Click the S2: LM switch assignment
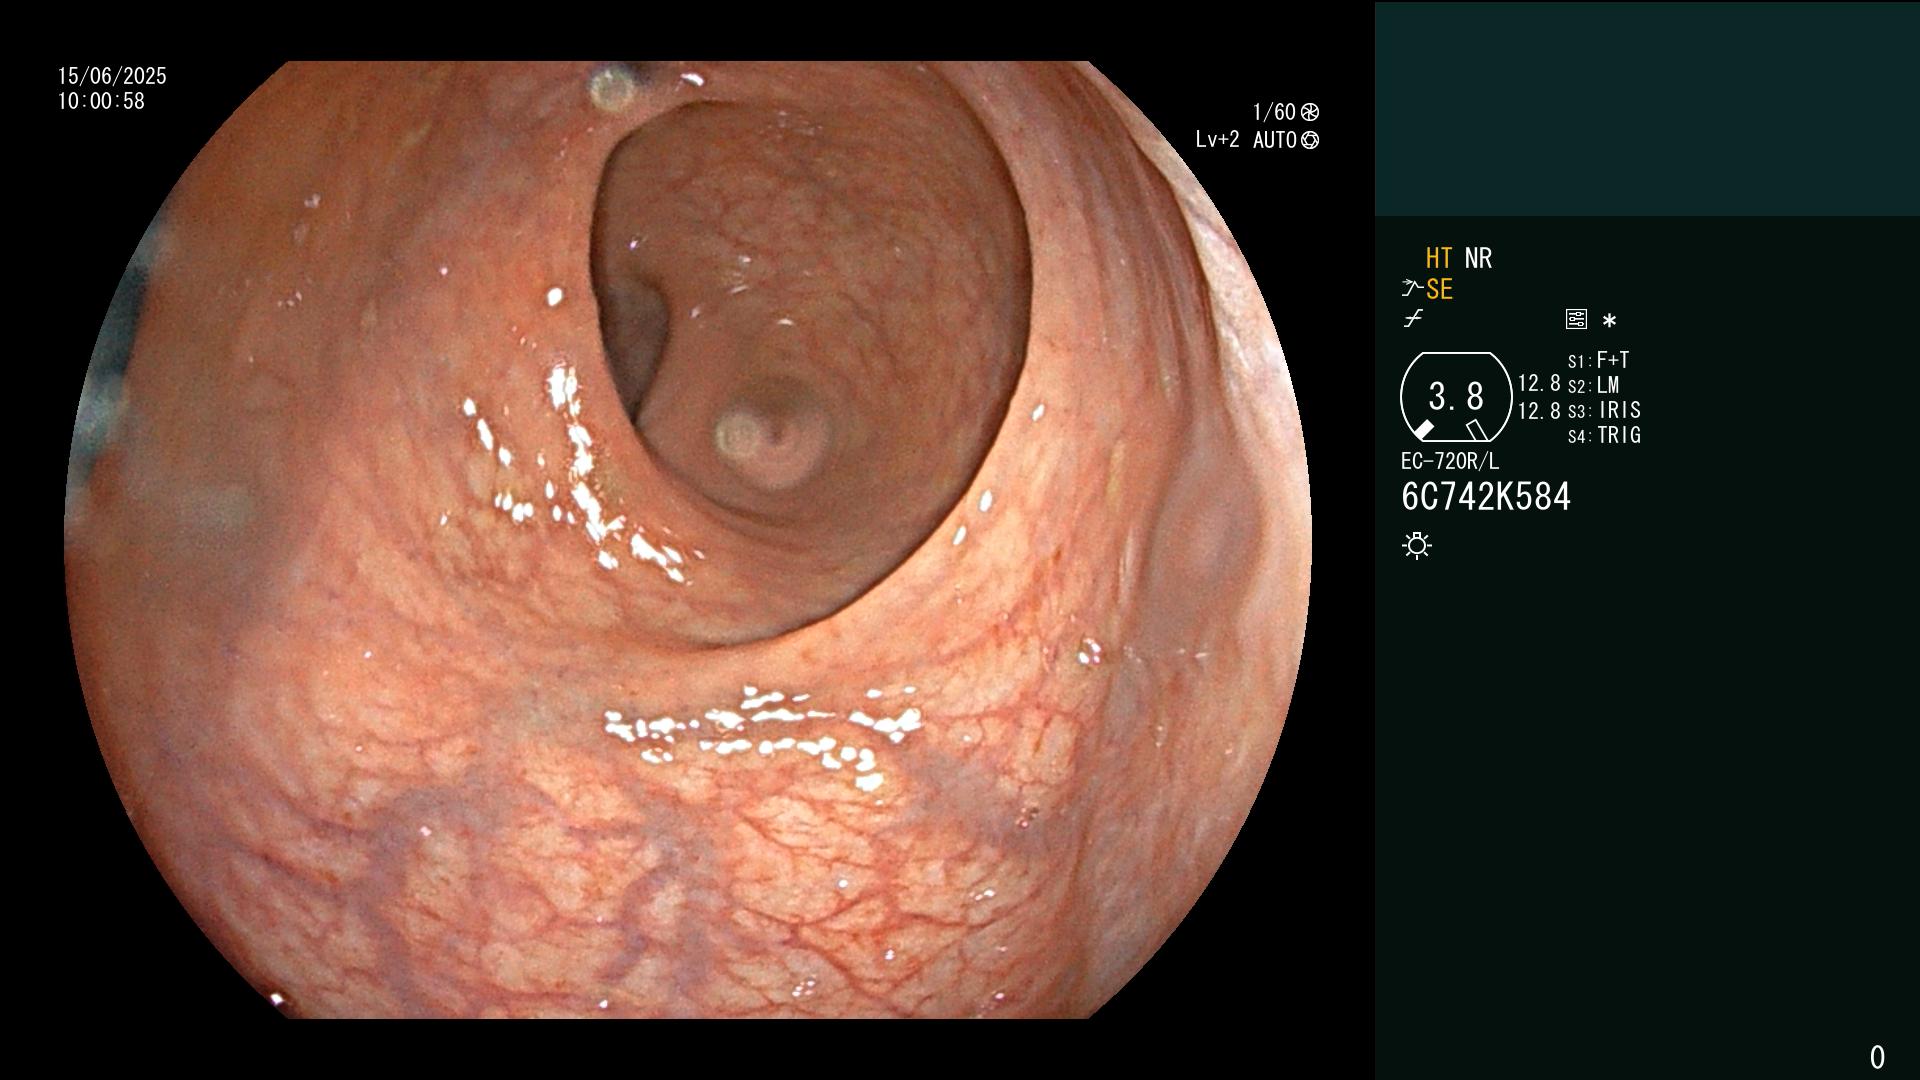The image size is (1920, 1080). (1593, 385)
